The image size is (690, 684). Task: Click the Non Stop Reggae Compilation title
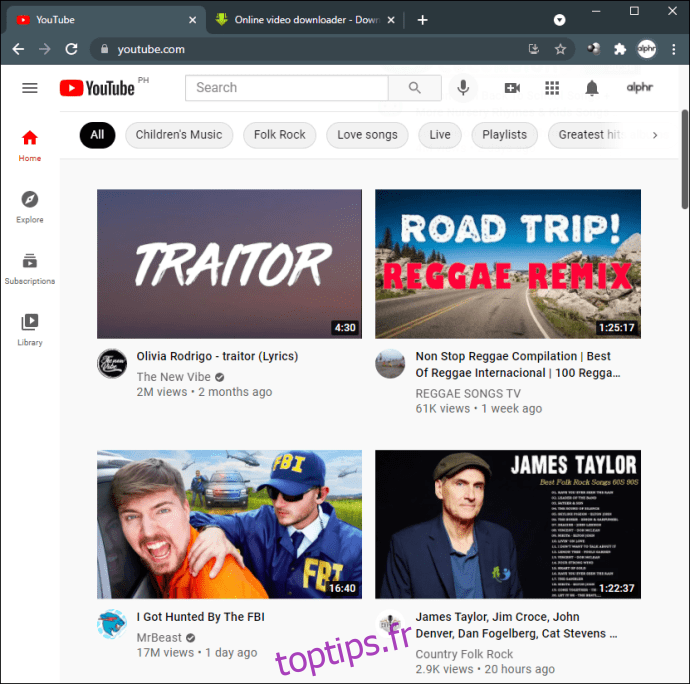[518, 364]
